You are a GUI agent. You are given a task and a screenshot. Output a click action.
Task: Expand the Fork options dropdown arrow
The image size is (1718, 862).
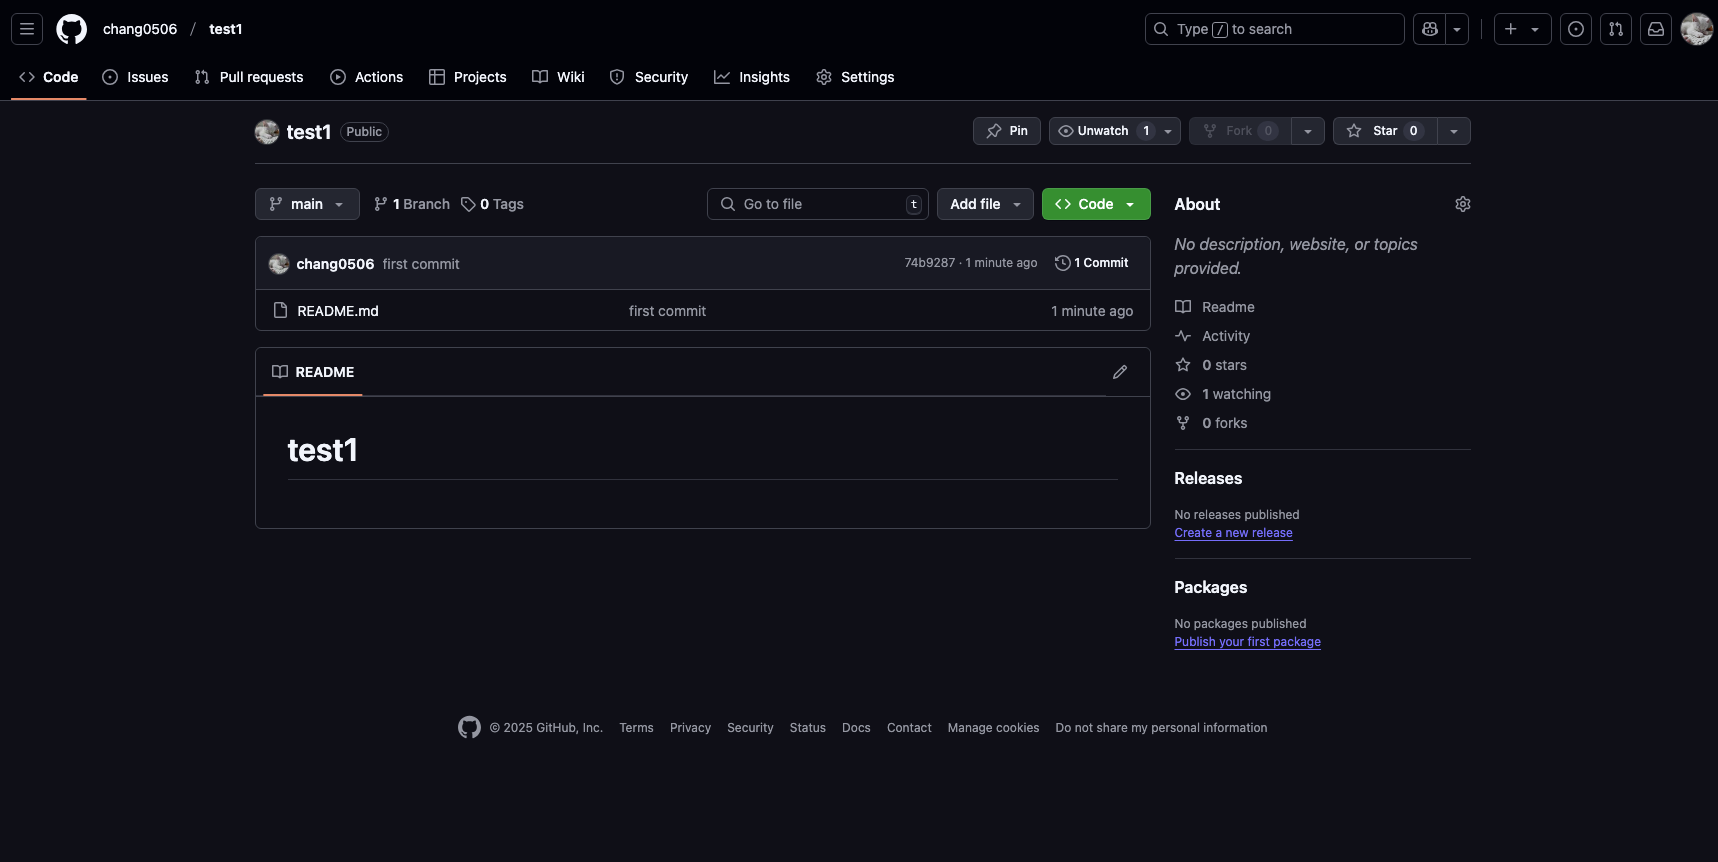1308,131
